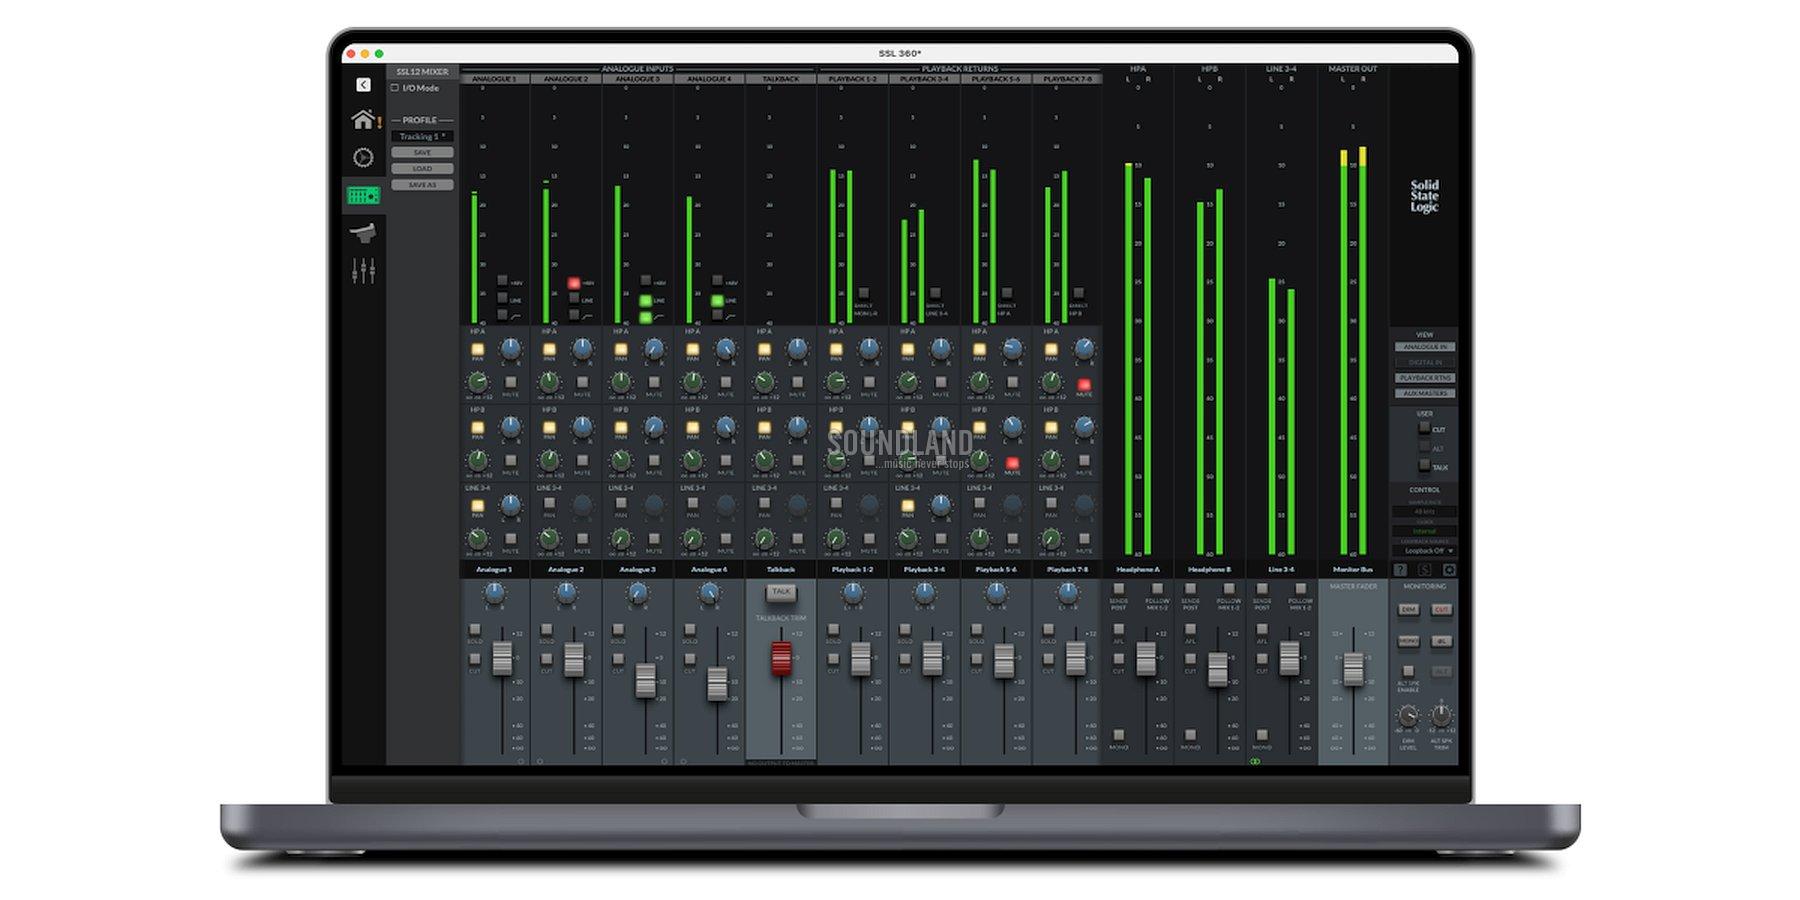Open the settings gear icon under Control section
Image resolution: width=1800 pixels, height=900 pixels.
pyautogui.click(x=1448, y=570)
